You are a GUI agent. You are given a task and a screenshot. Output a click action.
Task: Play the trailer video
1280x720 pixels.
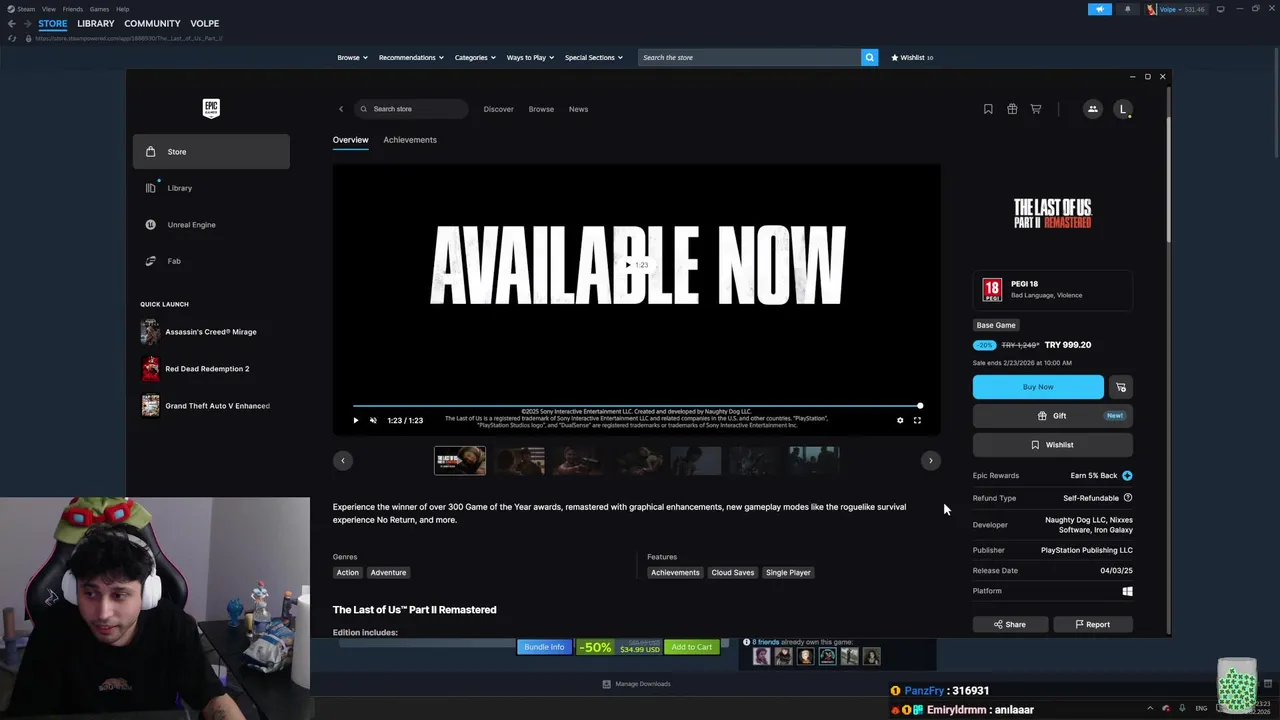355,420
